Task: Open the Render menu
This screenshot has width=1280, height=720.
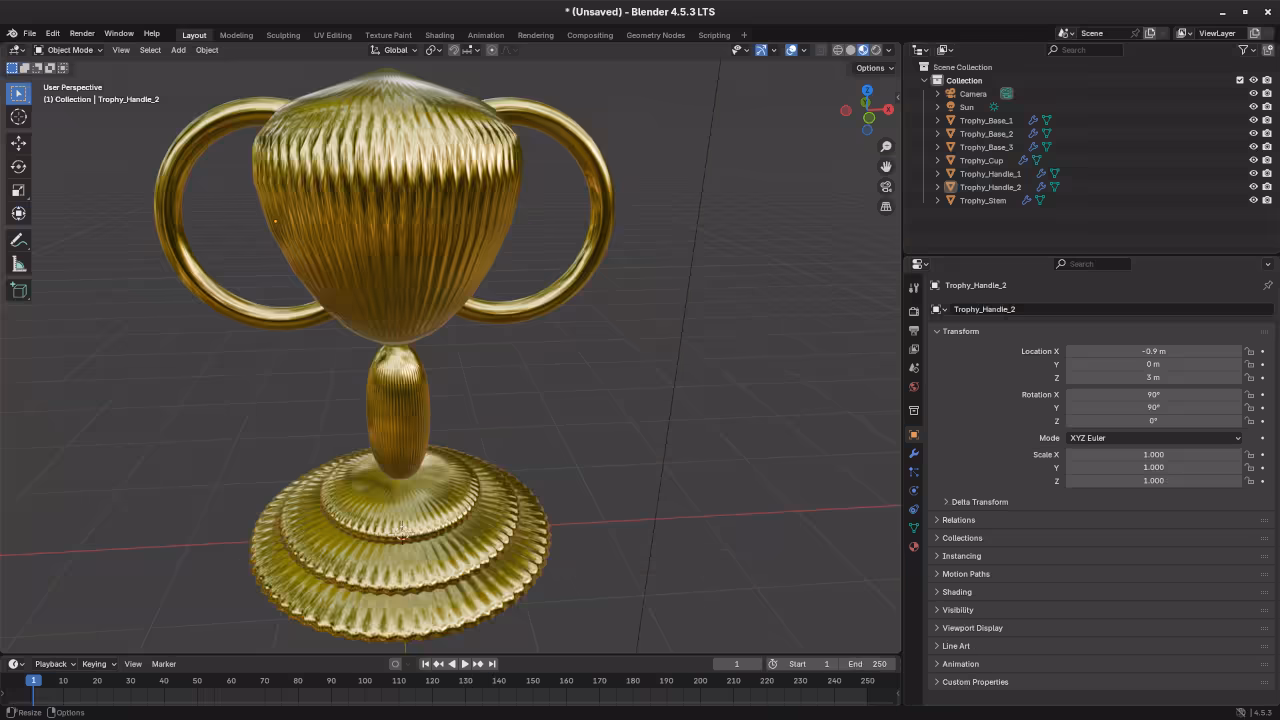Action: [81, 32]
